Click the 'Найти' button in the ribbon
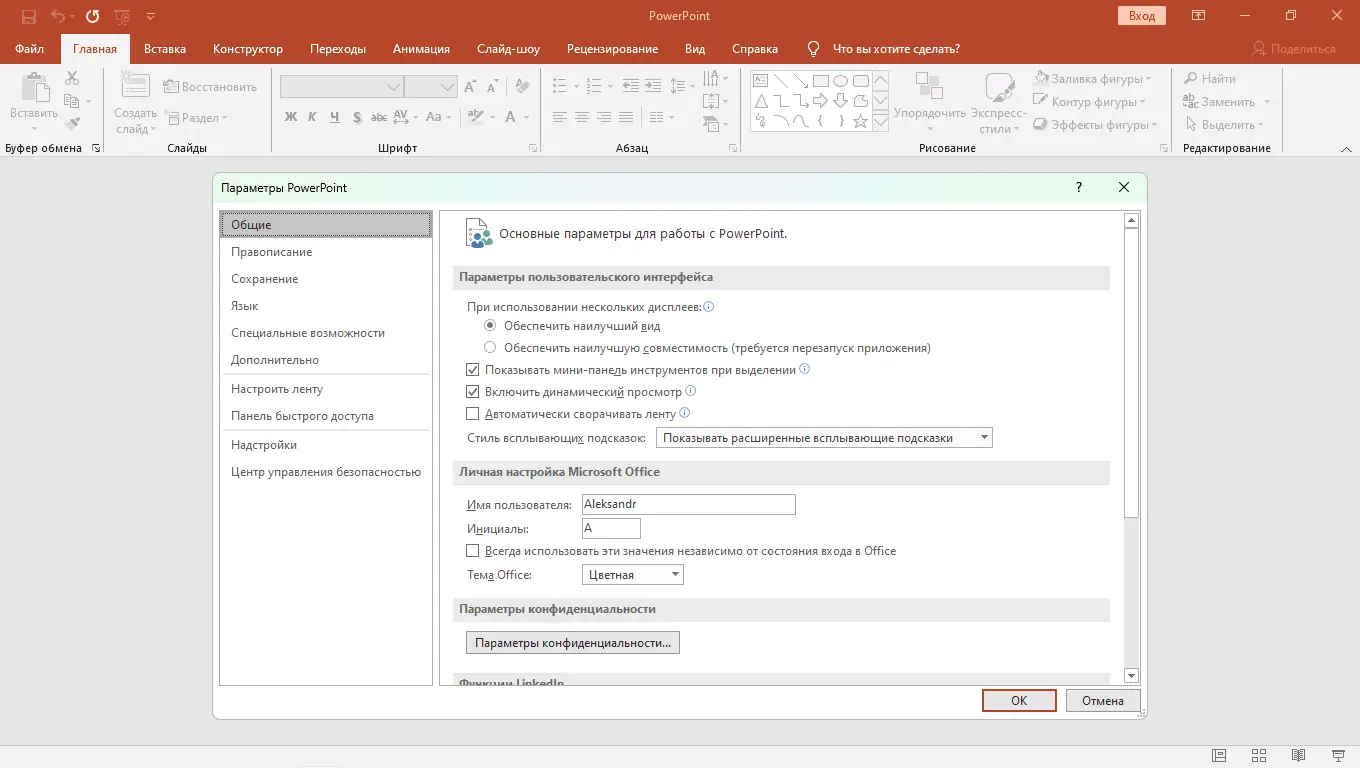This screenshot has width=1360, height=768. pyautogui.click(x=1210, y=78)
